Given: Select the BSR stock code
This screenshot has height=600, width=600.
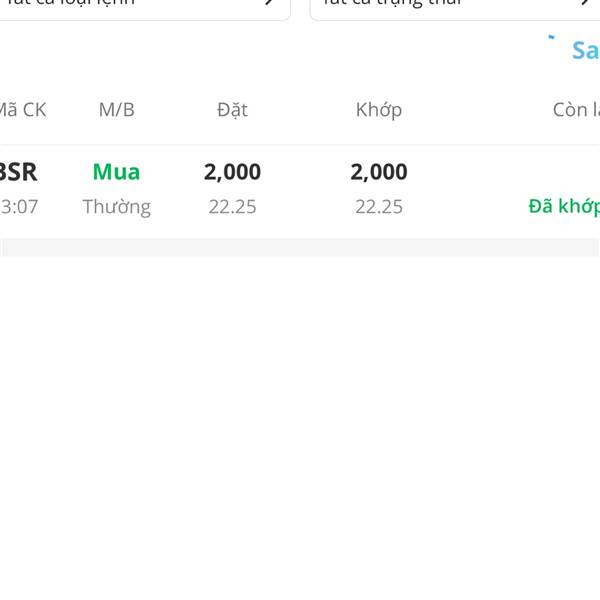Looking at the screenshot, I should 18,172.
